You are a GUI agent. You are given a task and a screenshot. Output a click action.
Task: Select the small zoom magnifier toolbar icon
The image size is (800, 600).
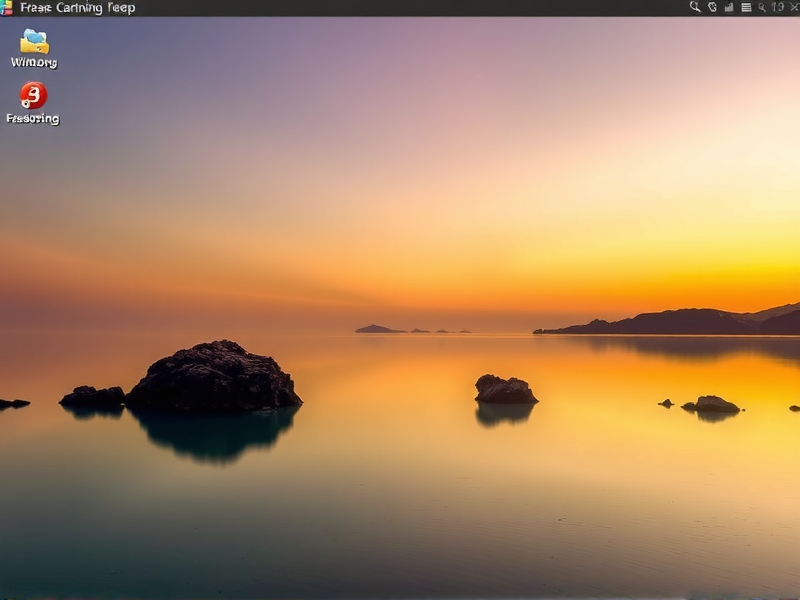point(762,7)
